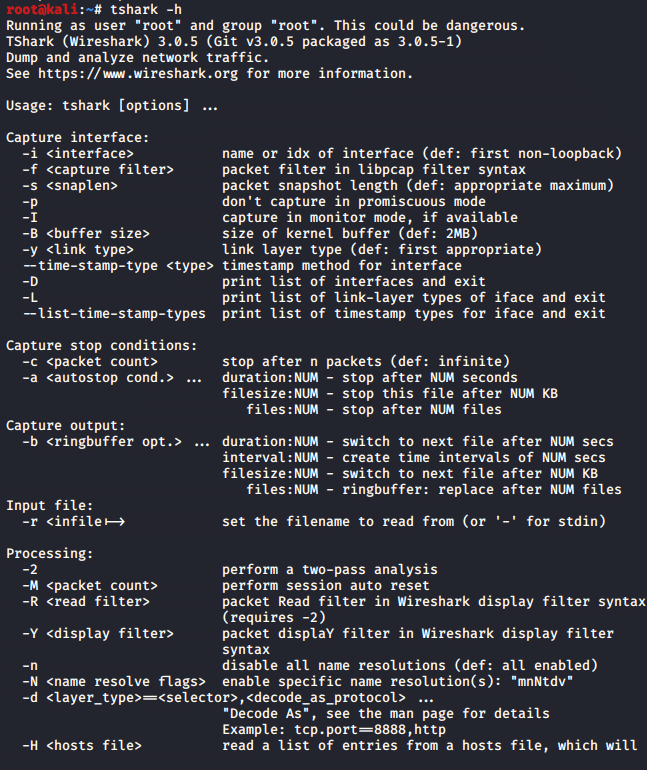Click the "-a <autostop cond.>" option
The image size is (647, 770).
pyautogui.click(x=98, y=378)
